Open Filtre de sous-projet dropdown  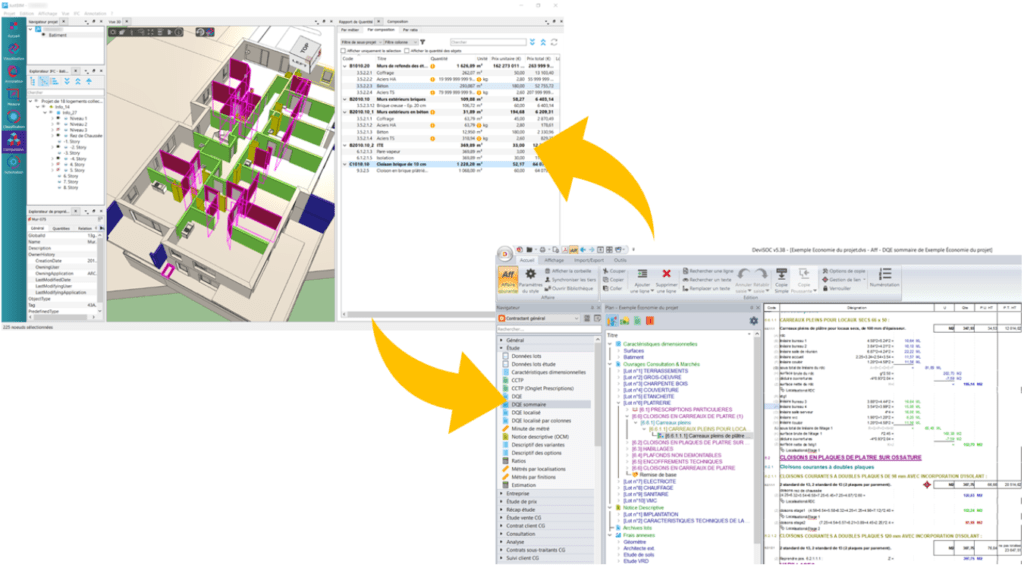(x=360, y=42)
